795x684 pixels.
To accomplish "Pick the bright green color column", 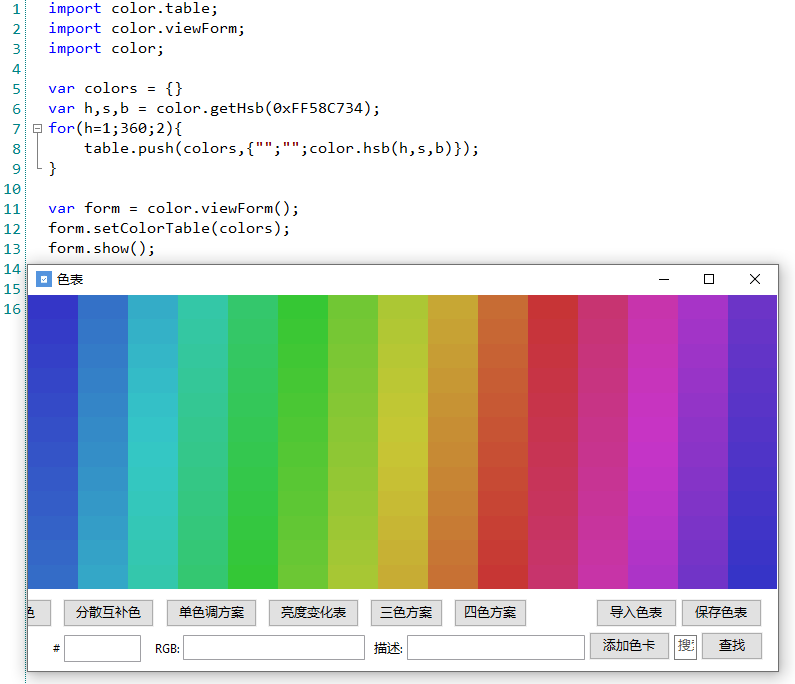I will tap(302, 440).
